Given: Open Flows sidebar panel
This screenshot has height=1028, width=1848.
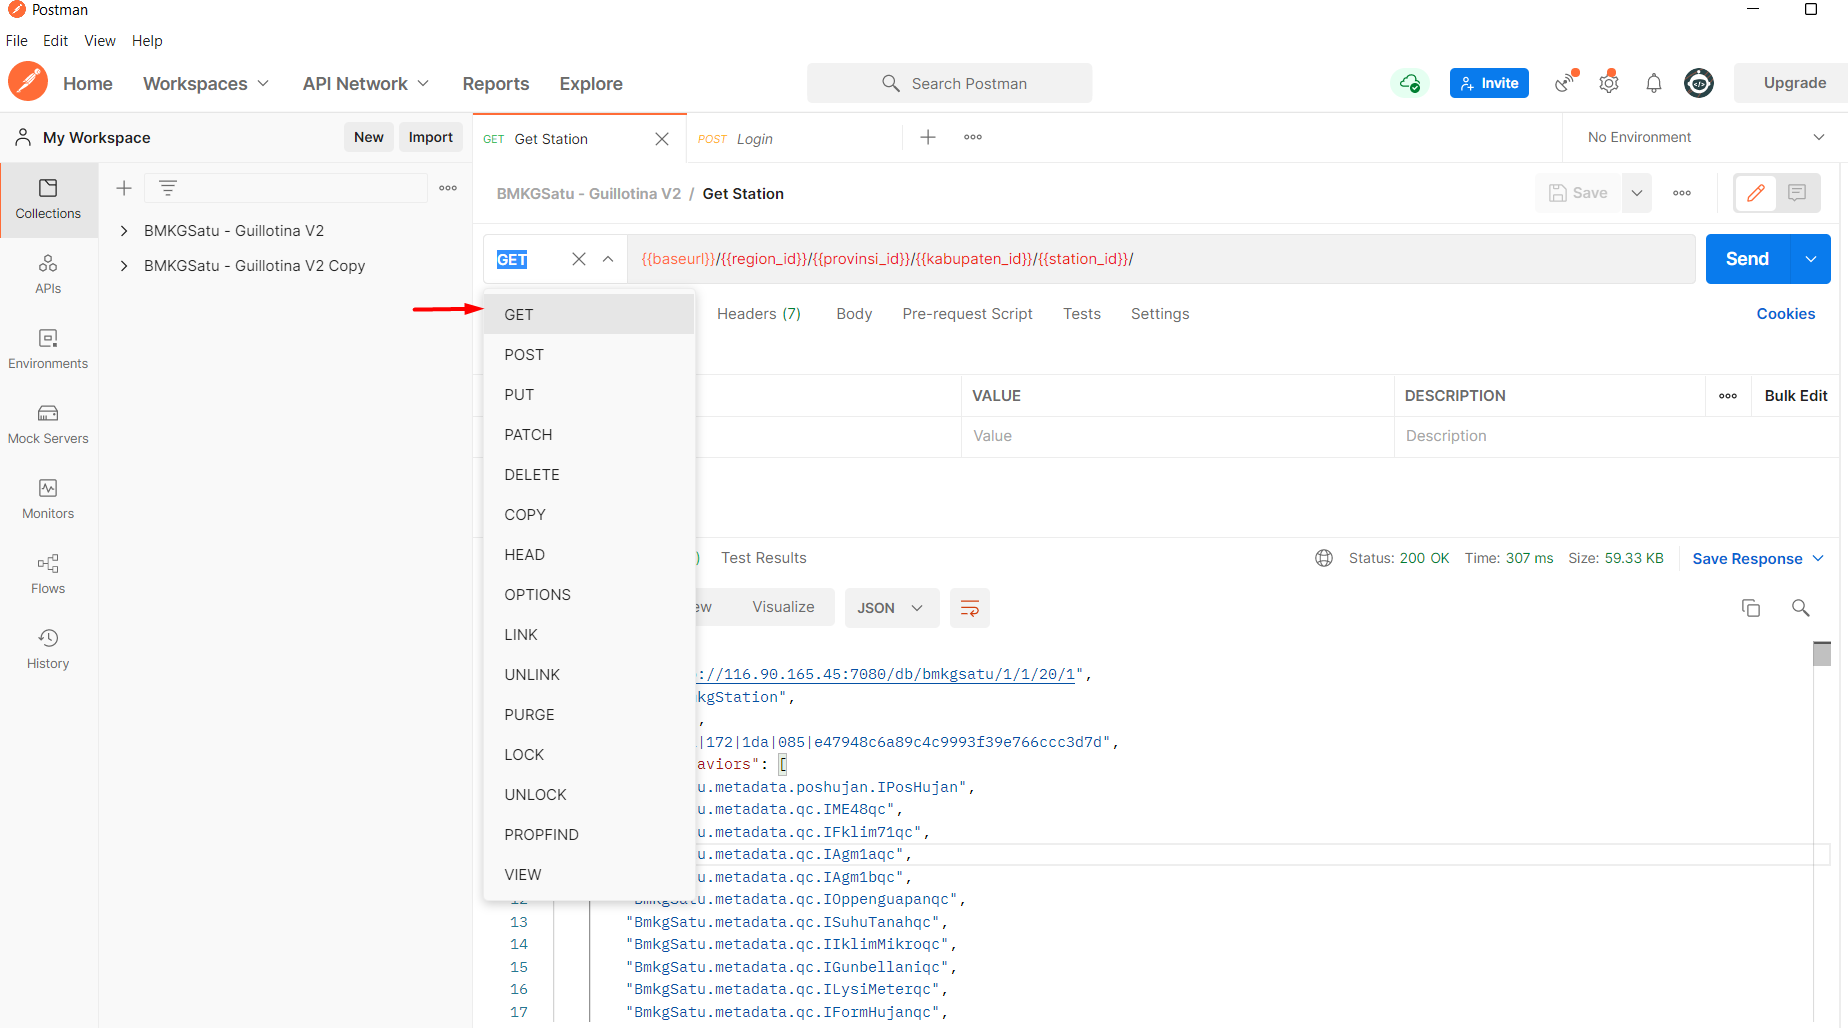Looking at the screenshot, I should [48, 574].
